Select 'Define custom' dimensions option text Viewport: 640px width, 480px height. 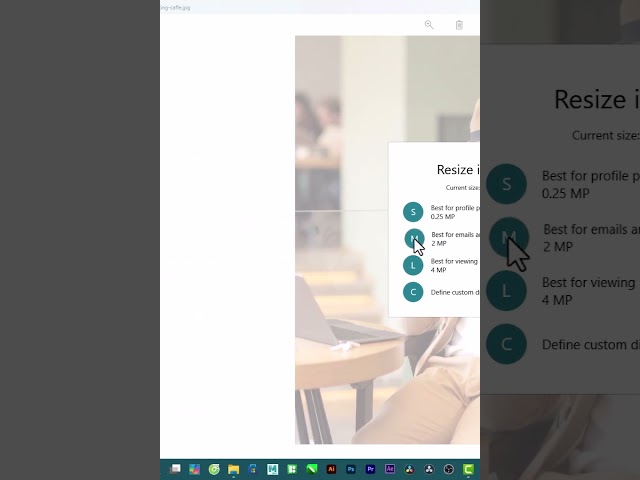(455, 292)
